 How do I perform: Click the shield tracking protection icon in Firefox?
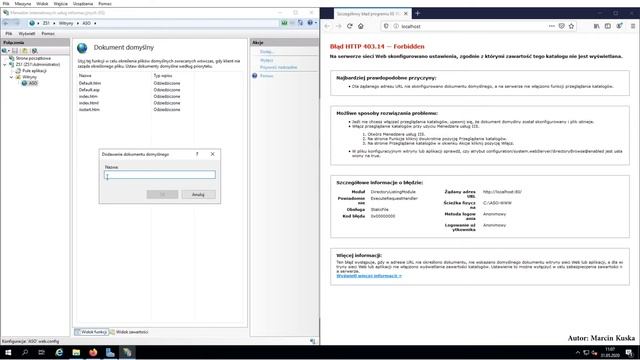[x=386, y=26]
